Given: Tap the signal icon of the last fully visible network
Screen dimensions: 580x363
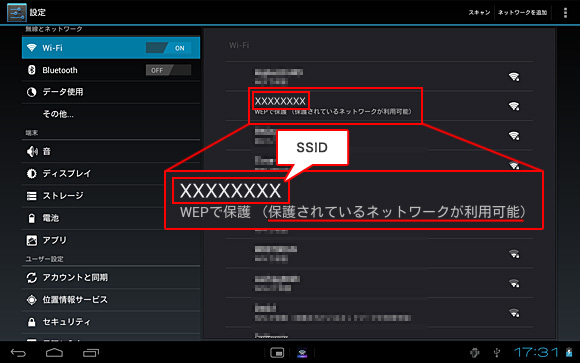Looking at the screenshot, I should [514, 313].
